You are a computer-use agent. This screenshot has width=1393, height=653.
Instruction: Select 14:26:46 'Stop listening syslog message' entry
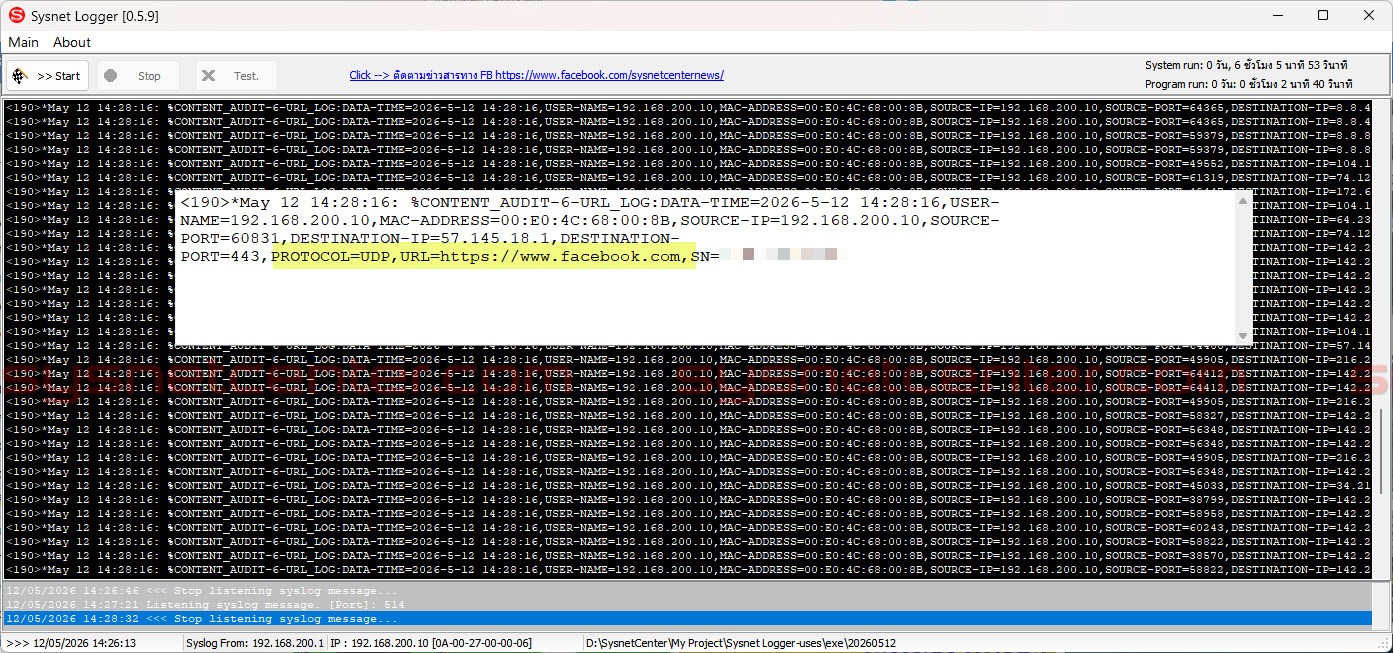pos(688,591)
